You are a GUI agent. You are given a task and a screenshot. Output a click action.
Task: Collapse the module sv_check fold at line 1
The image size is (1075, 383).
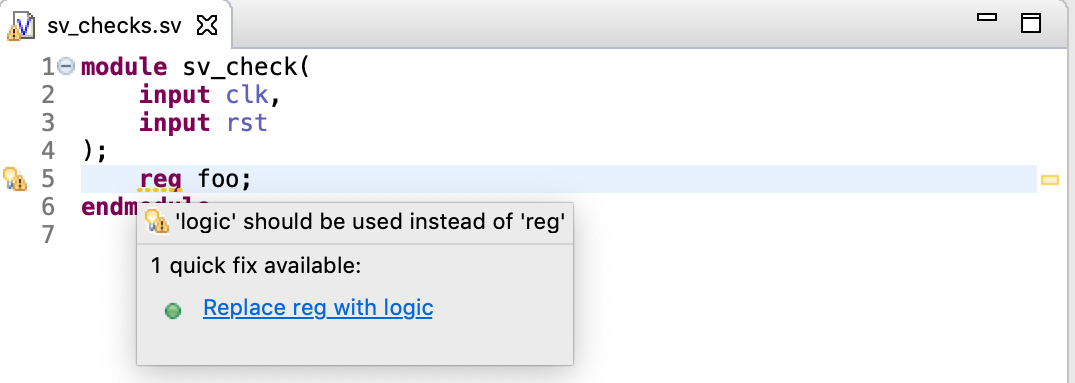point(67,66)
